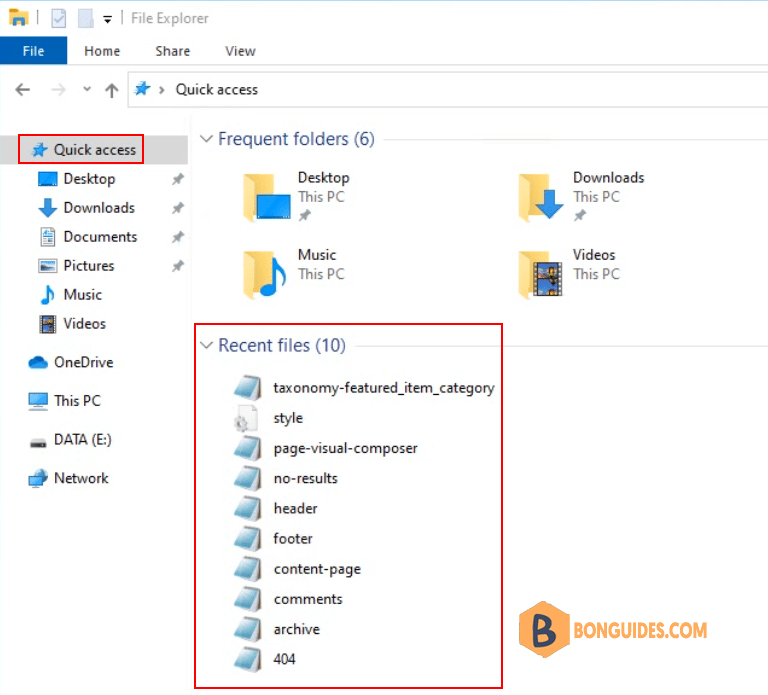Click the File Explorer title bar icon
Image resolution: width=768 pixels, height=695 pixels.
pyautogui.click(x=18, y=18)
